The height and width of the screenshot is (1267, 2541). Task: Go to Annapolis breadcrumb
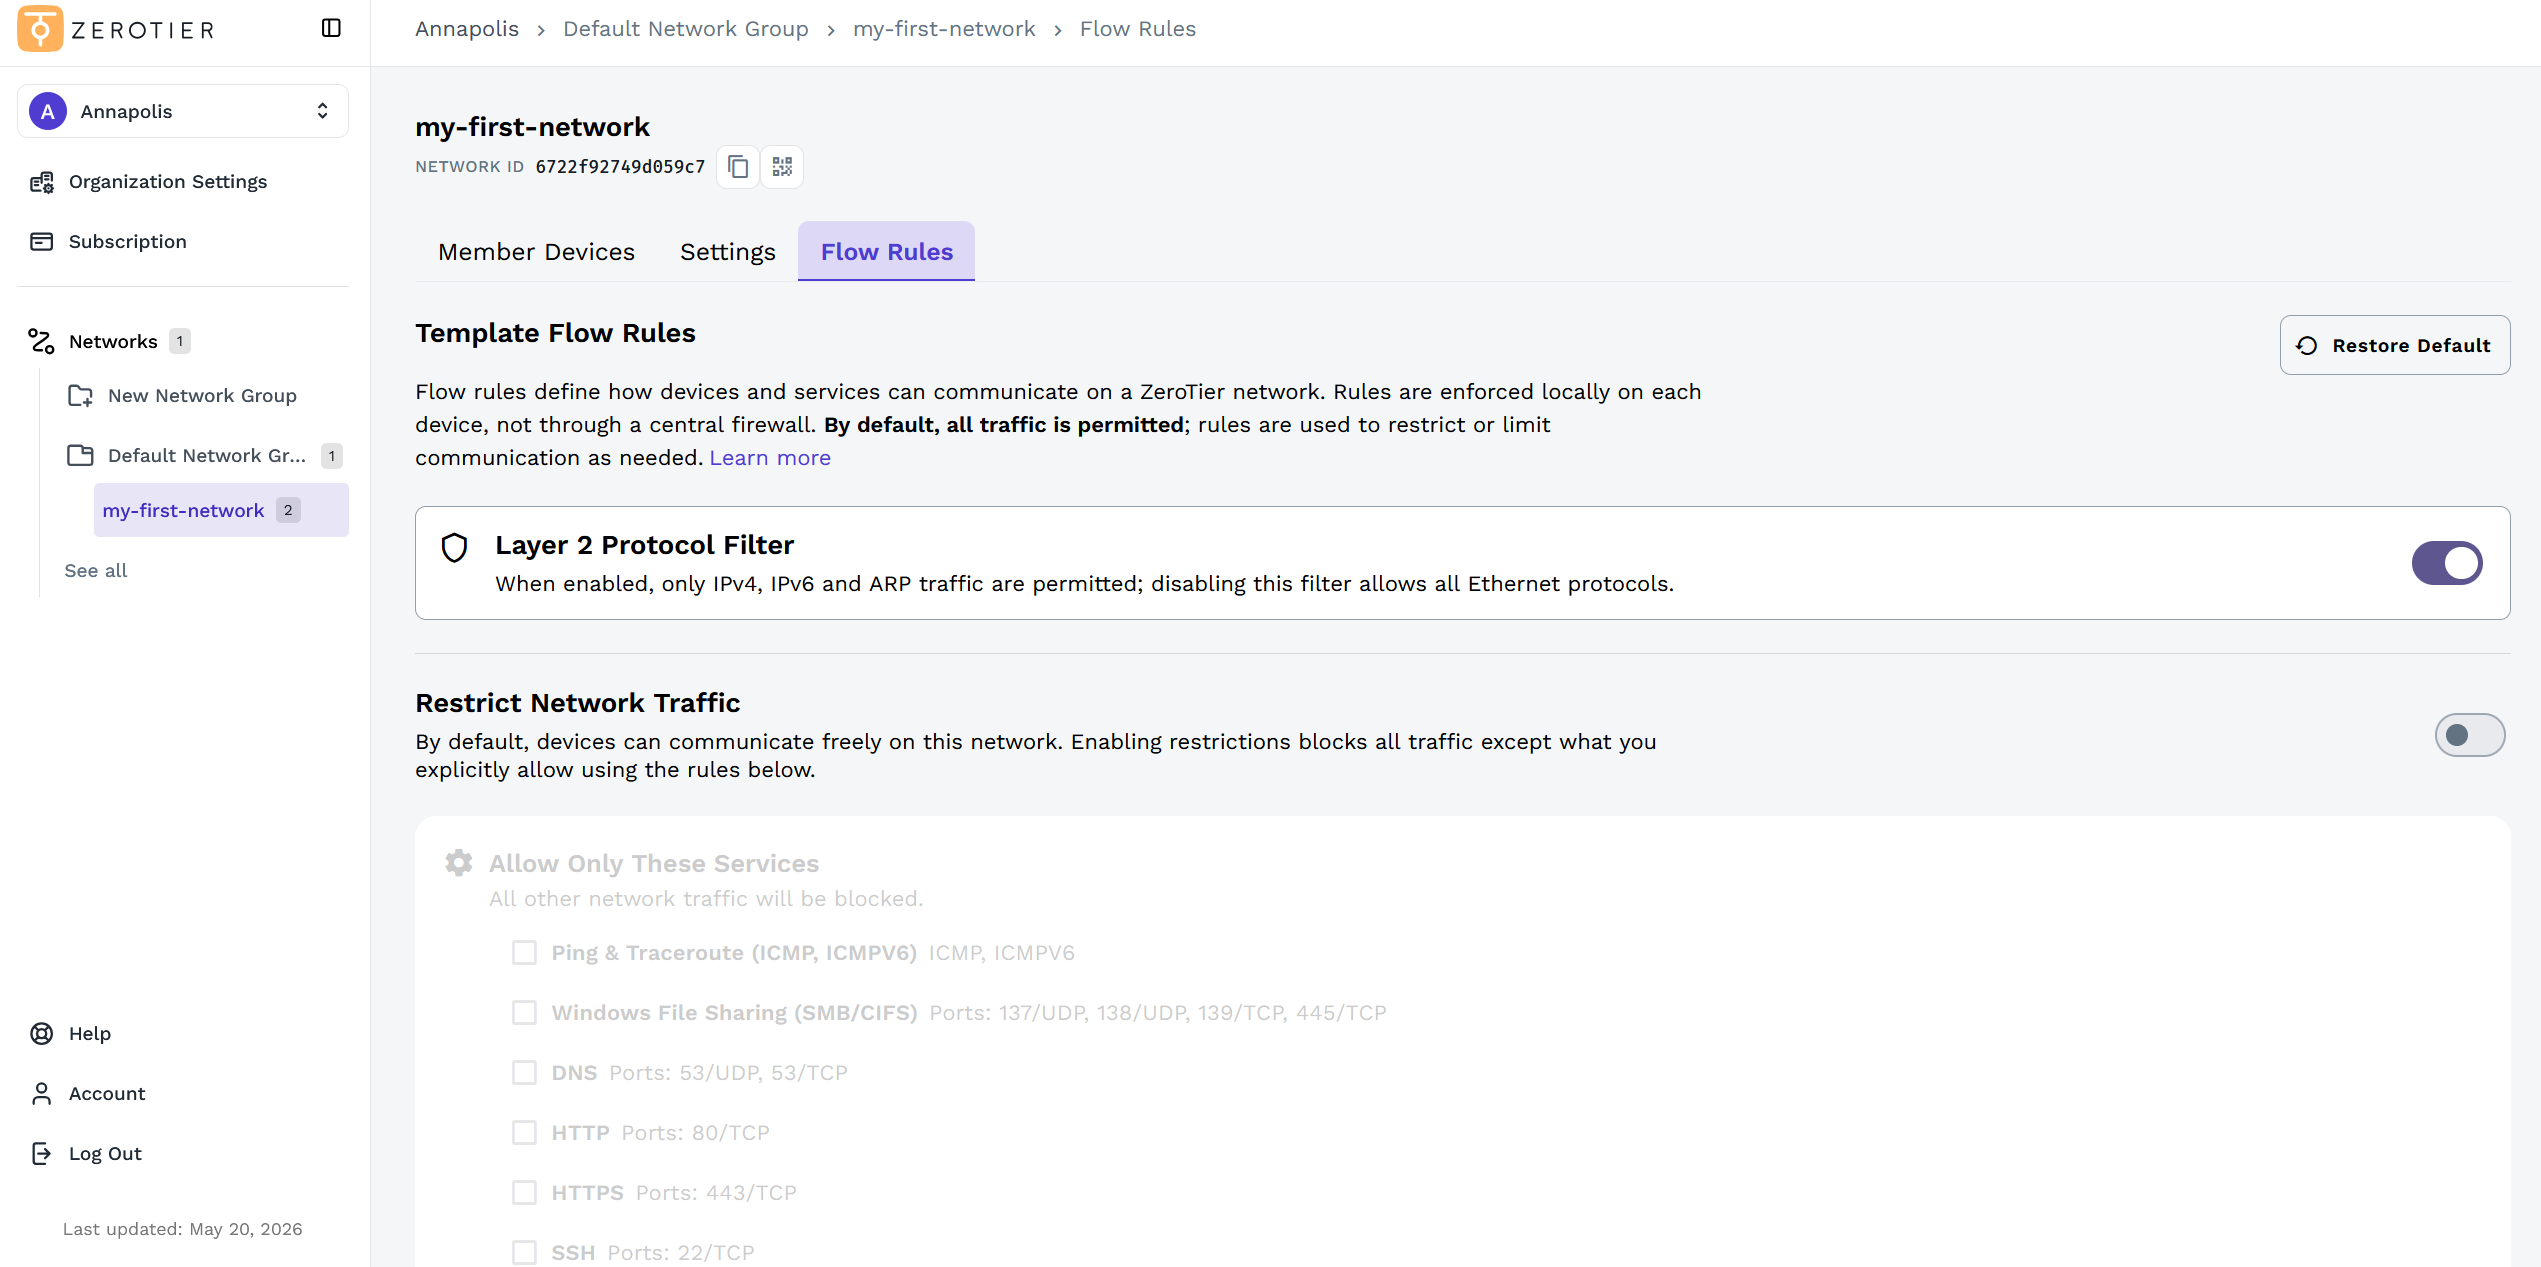point(467,29)
